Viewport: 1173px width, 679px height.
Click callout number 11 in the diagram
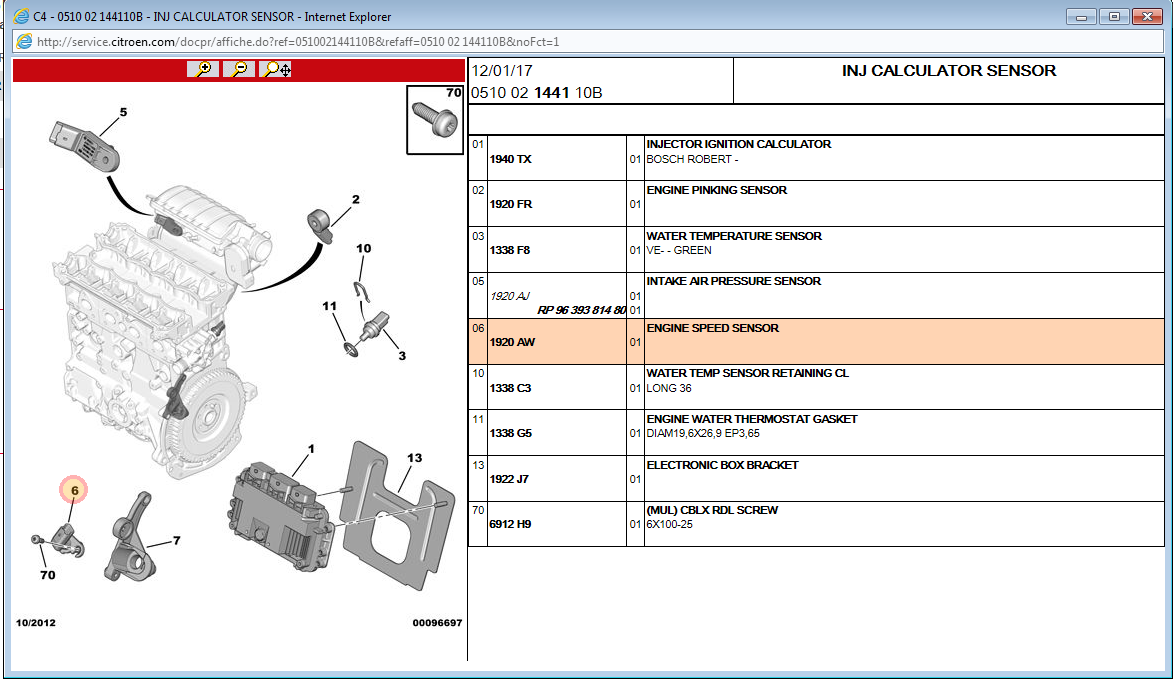[329, 306]
